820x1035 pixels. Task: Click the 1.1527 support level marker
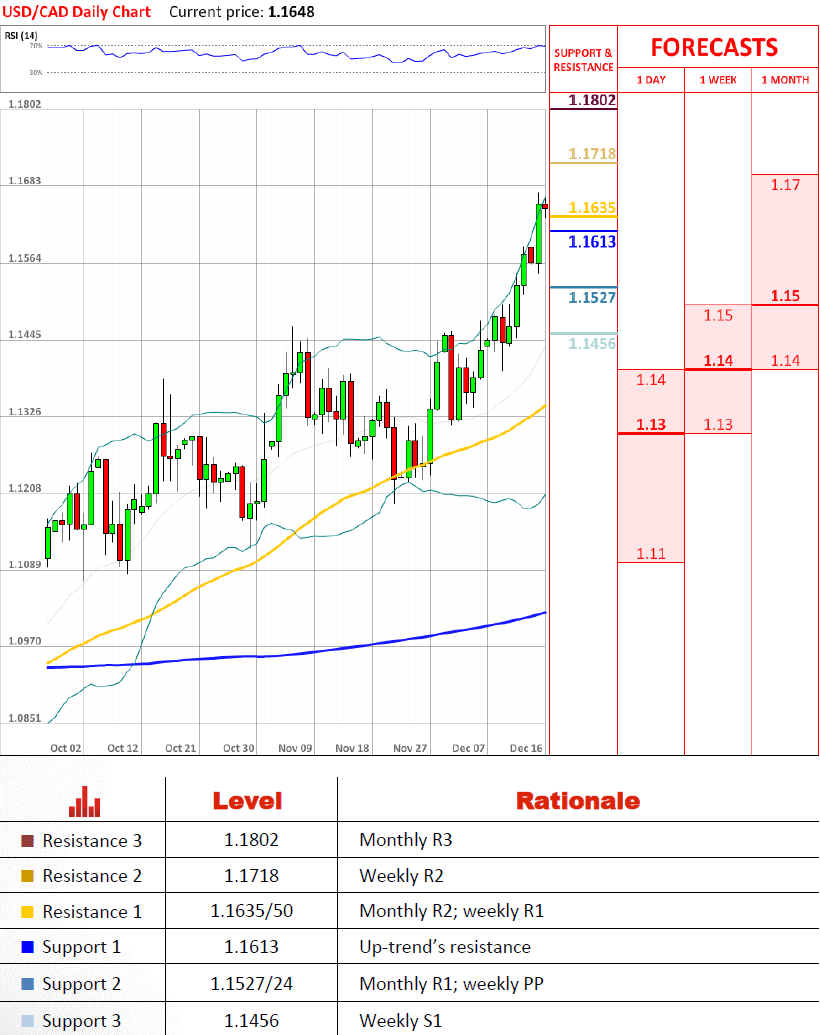[x=592, y=298]
